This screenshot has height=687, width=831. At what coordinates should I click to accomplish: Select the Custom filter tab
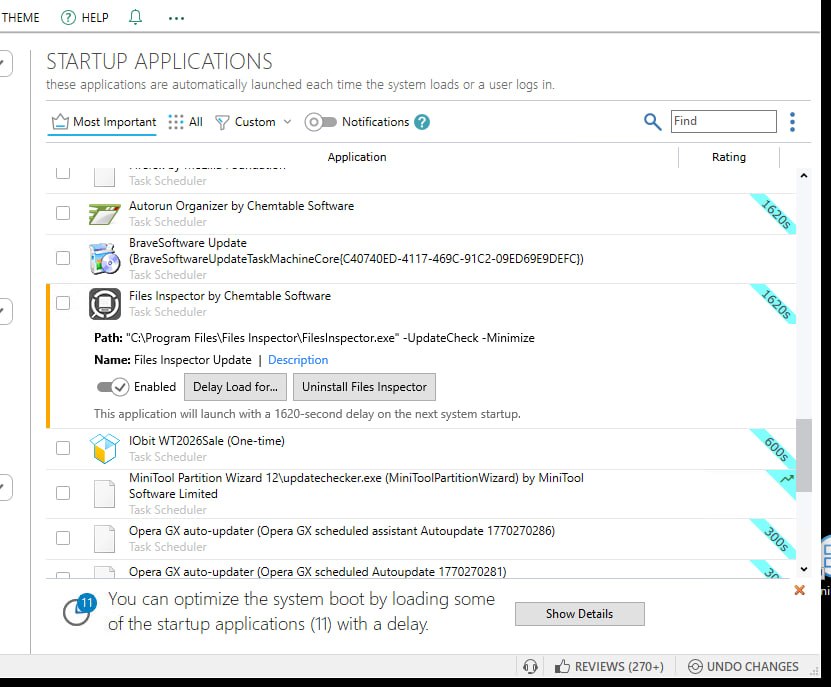253,122
